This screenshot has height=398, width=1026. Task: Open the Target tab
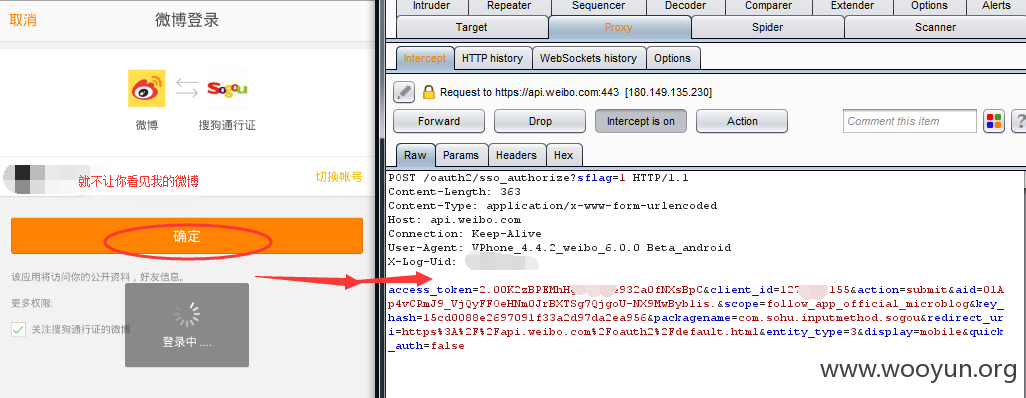pyautogui.click(x=472, y=27)
